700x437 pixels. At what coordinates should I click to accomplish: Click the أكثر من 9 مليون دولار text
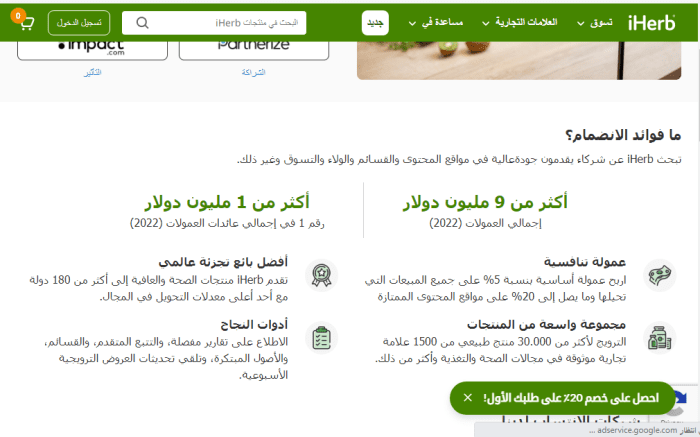[485, 202]
